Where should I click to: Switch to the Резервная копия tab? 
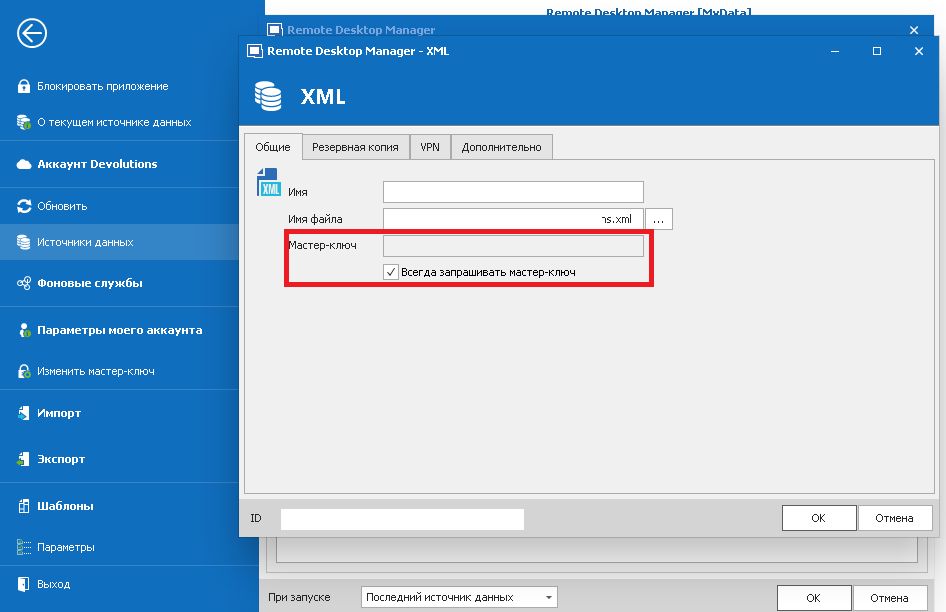[355, 147]
